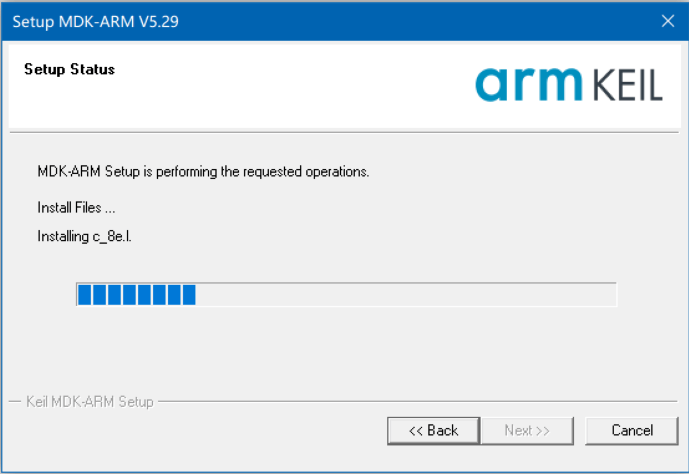The height and width of the screenshot is (474, 689).
Task: Click the KEIL wordmark in the header
Action: point(621,84)
